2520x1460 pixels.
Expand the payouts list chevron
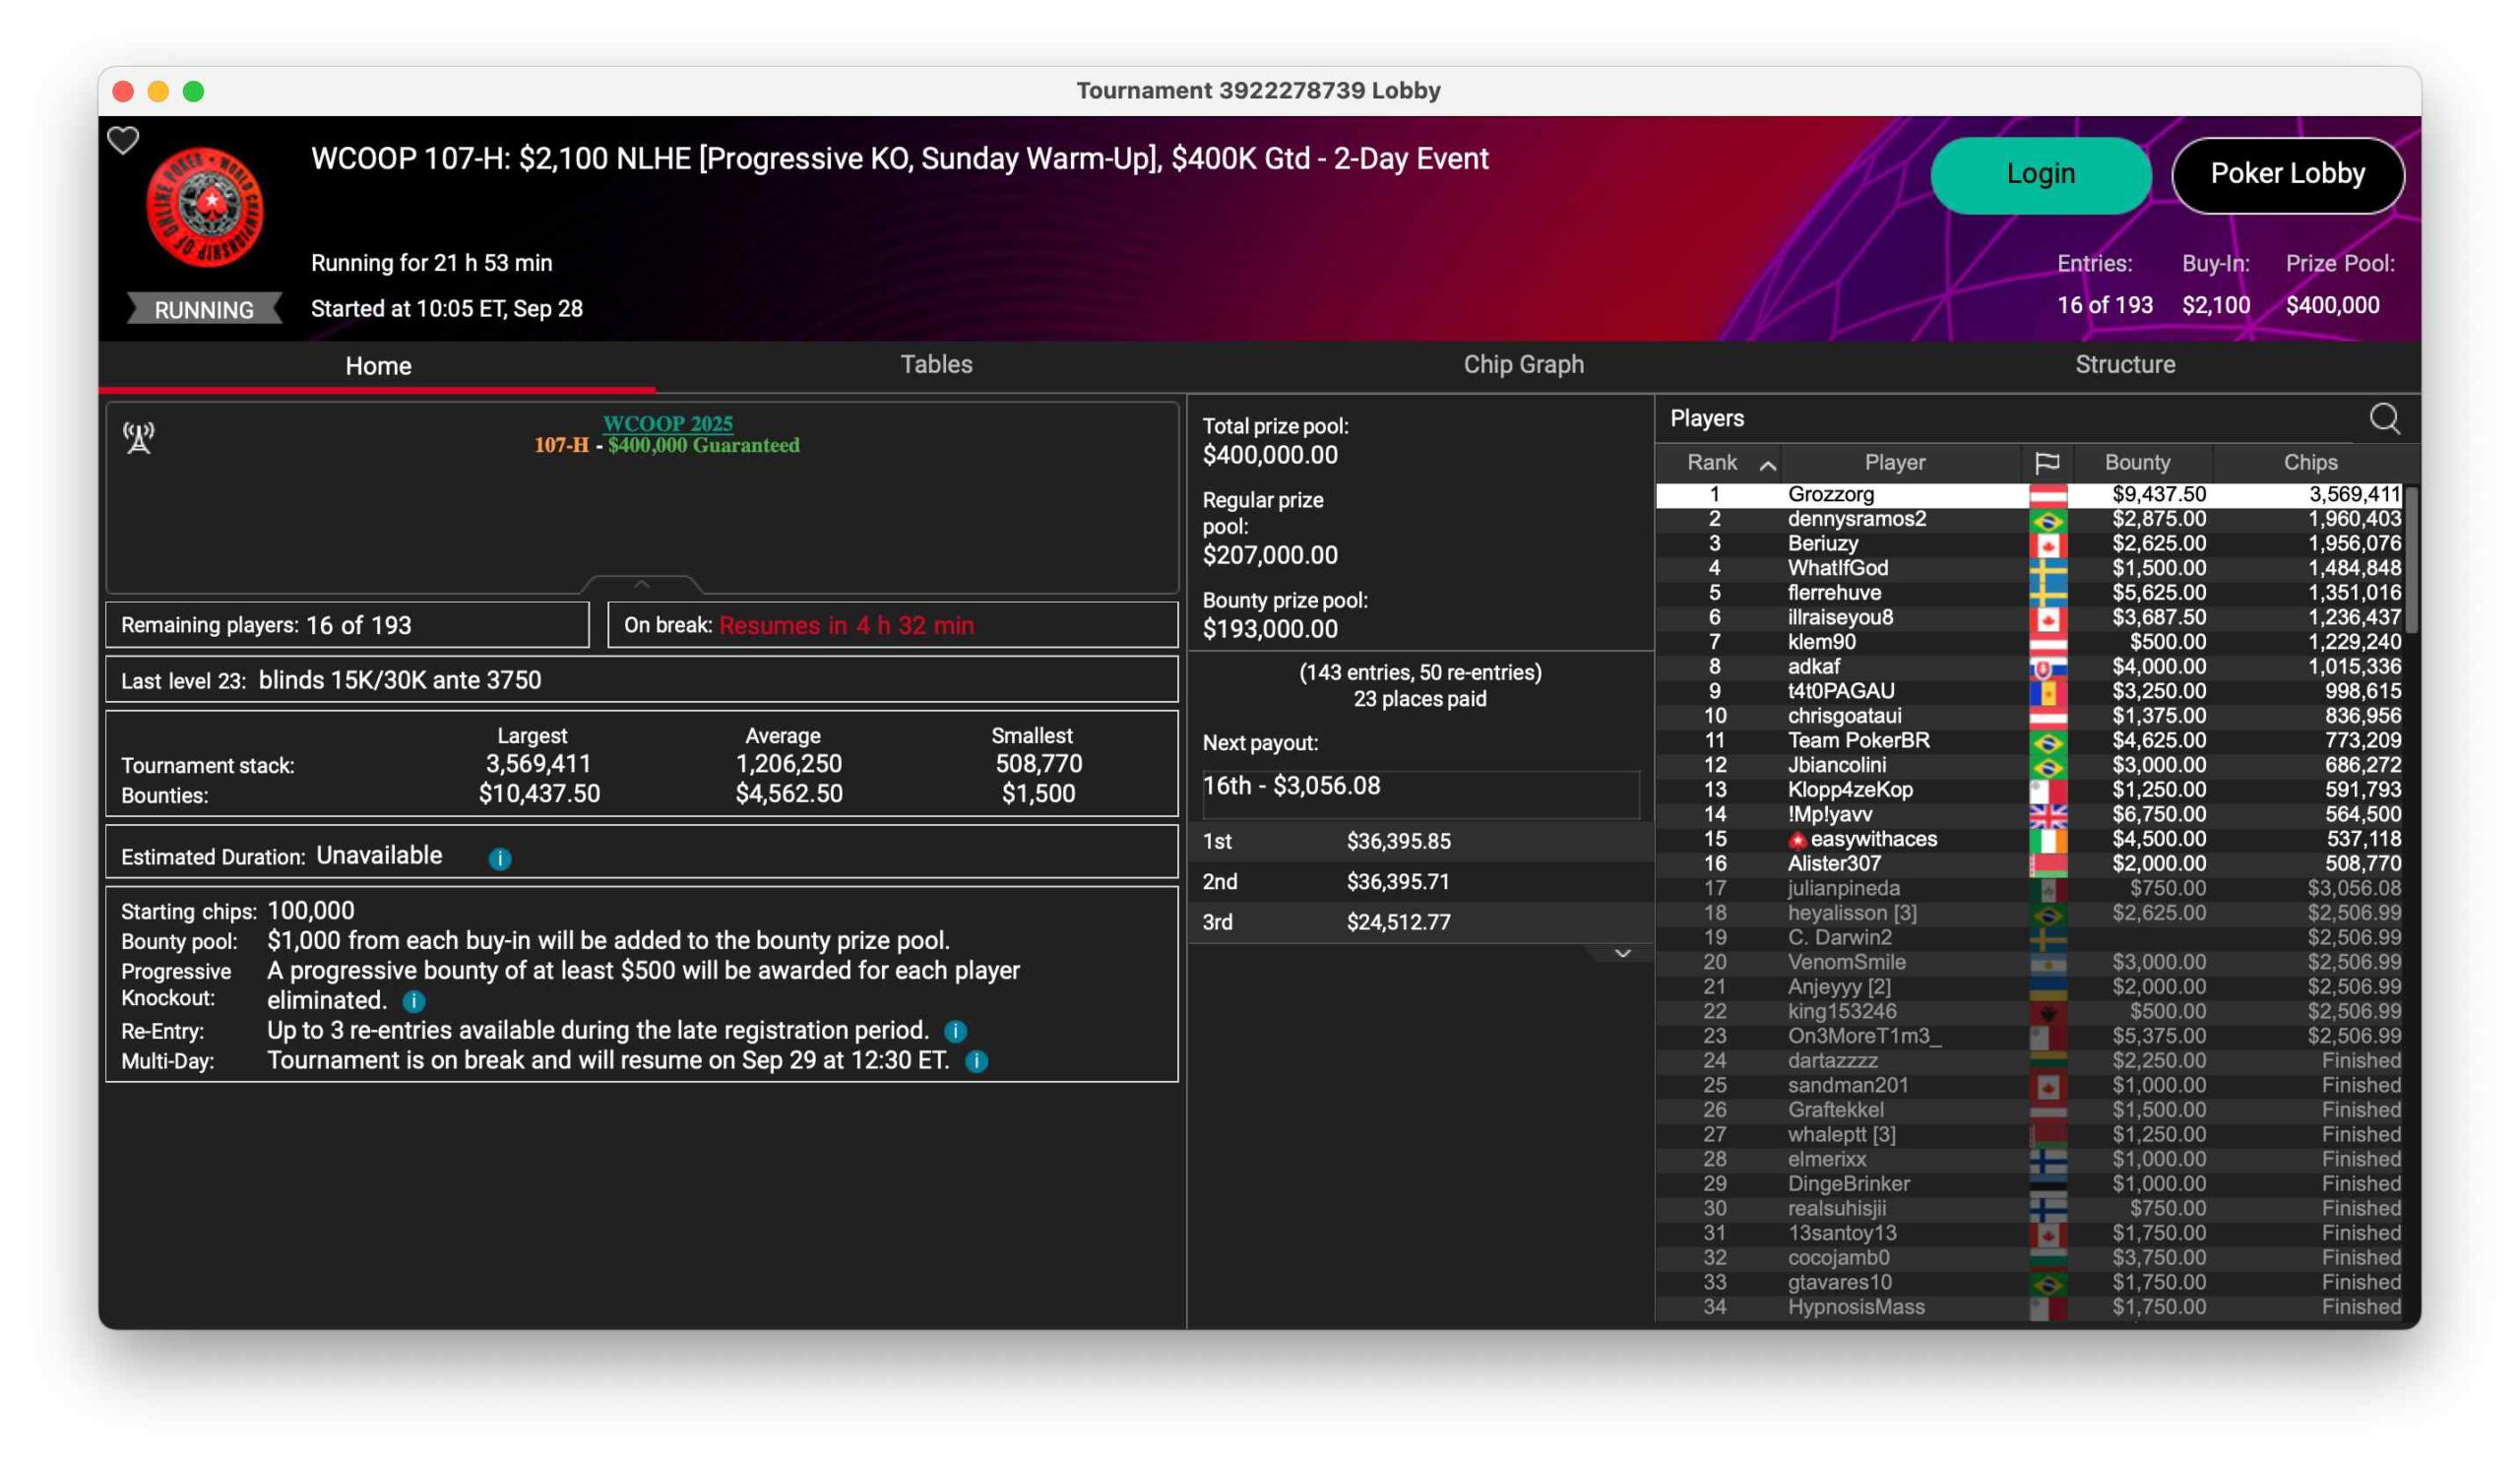click(1622, 953)
